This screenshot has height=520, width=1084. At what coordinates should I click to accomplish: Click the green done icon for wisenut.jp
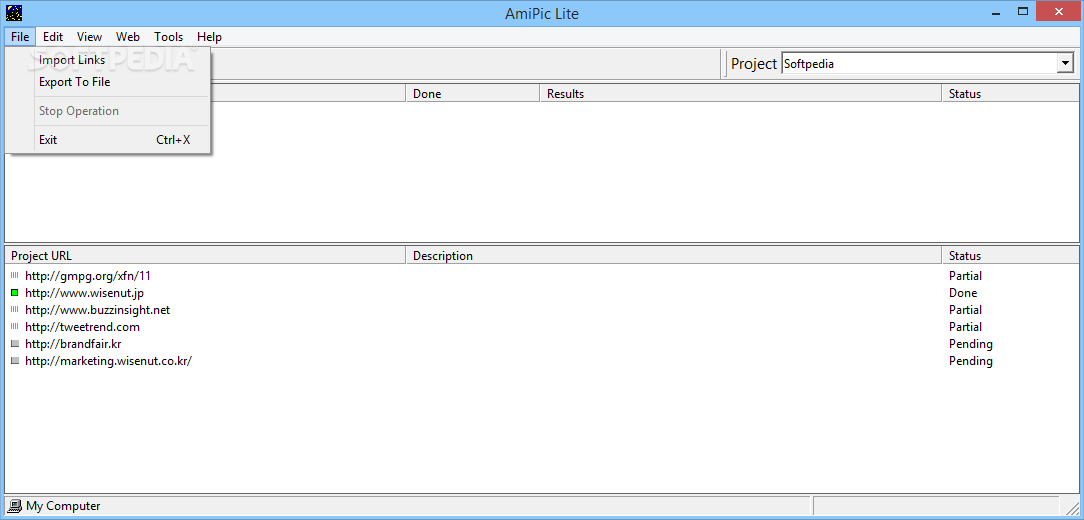pyautogui.click(x=15, y=292)
